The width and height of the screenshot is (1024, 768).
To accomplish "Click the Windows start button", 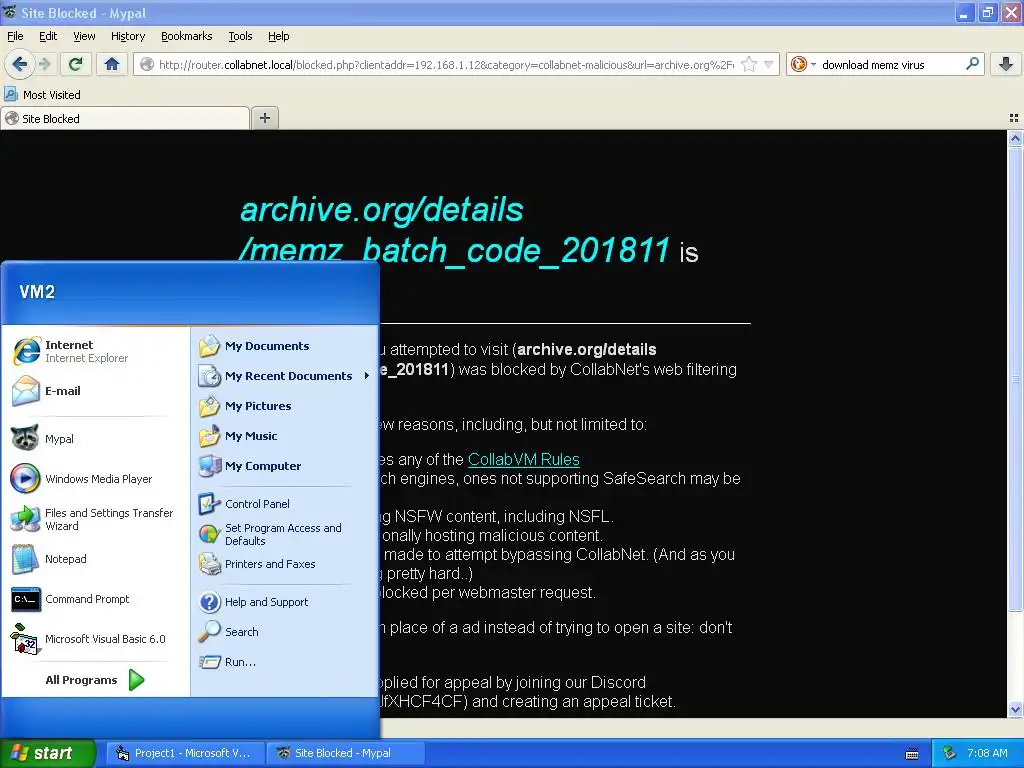I will point(47,753).
